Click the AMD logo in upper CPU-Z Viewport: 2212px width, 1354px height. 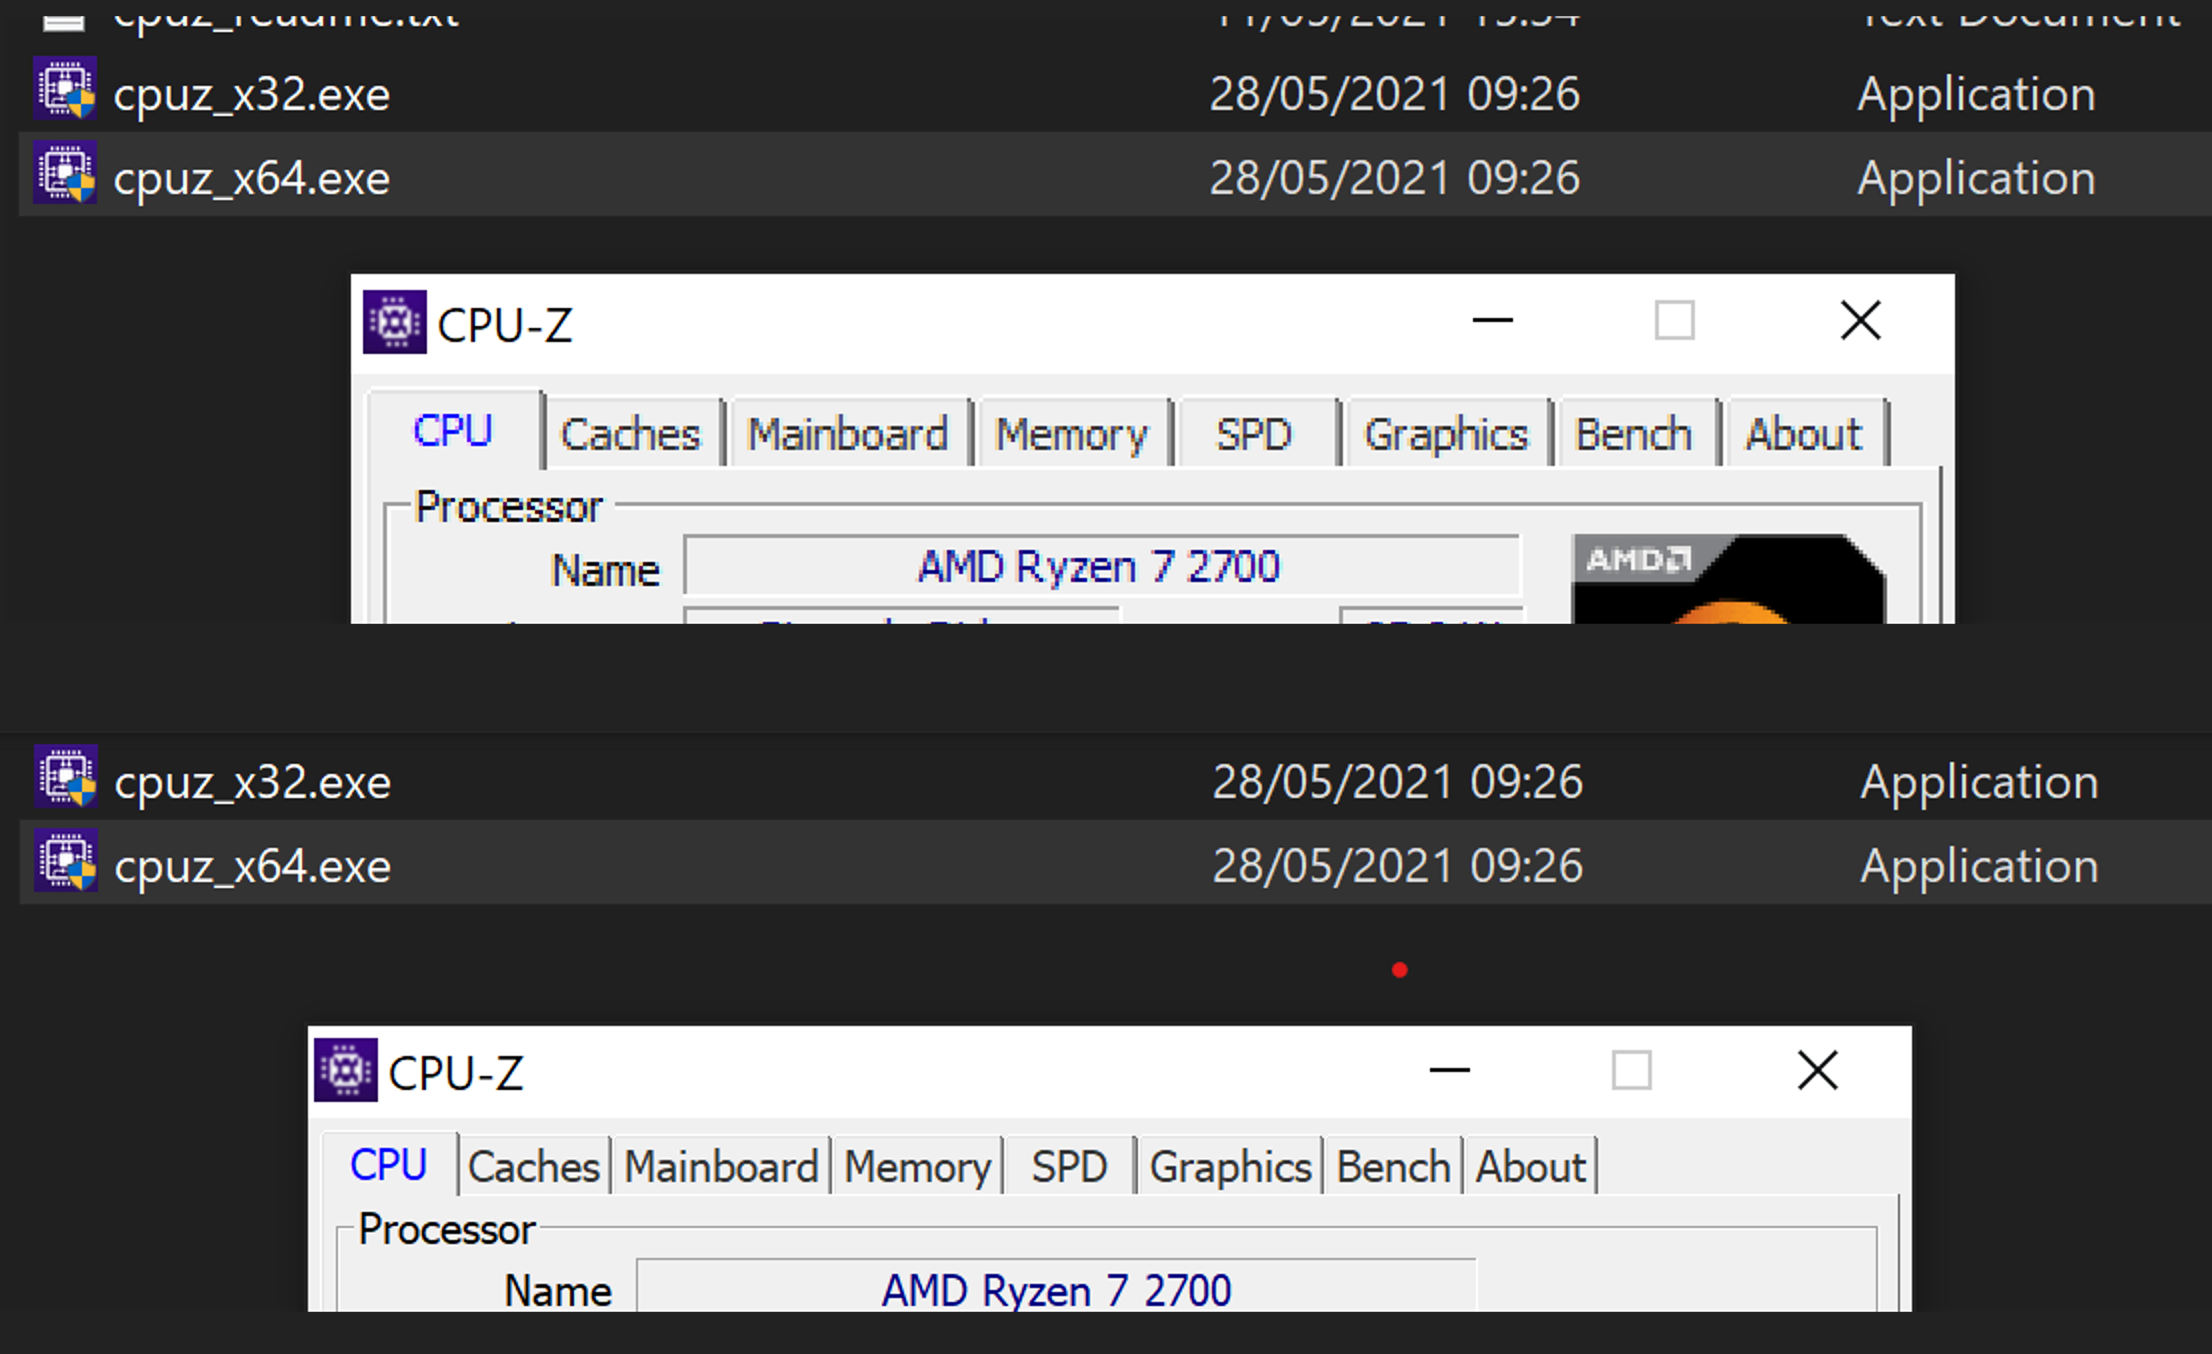pyautogui.click(x=1729, y=579)
